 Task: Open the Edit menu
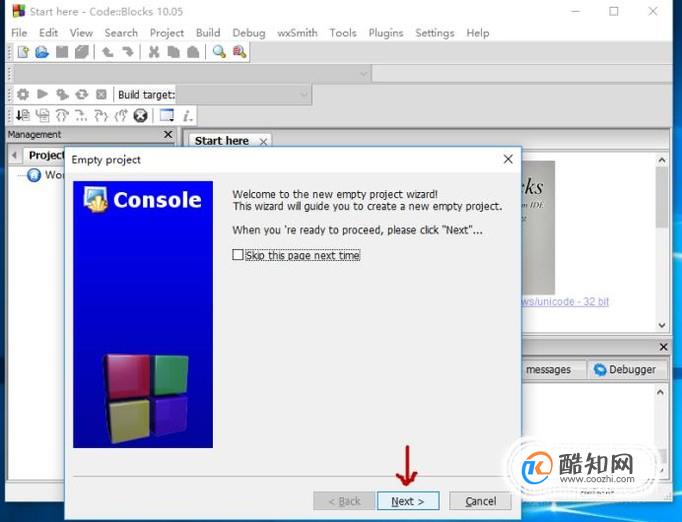pyautogui.click(x=48, y=33)
